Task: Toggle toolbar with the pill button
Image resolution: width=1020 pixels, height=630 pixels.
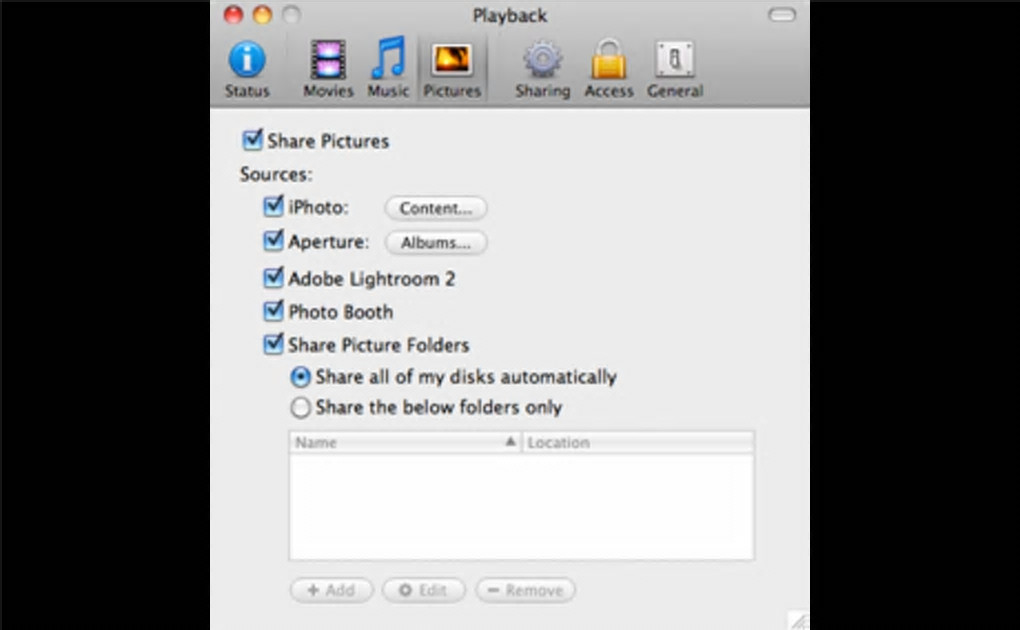Action: coord(782,14)
